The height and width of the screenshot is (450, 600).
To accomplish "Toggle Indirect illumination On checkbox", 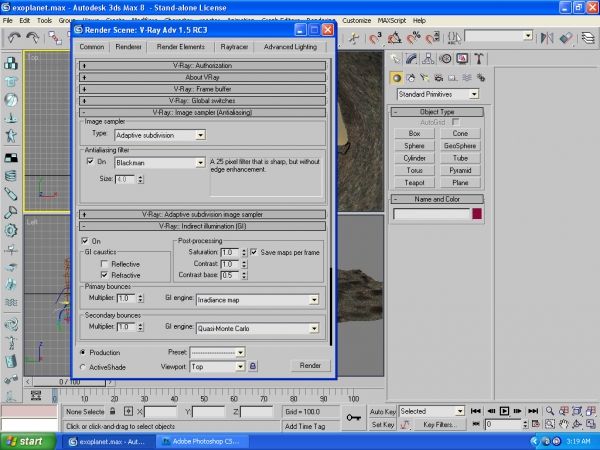I will (x=85, y=241).
